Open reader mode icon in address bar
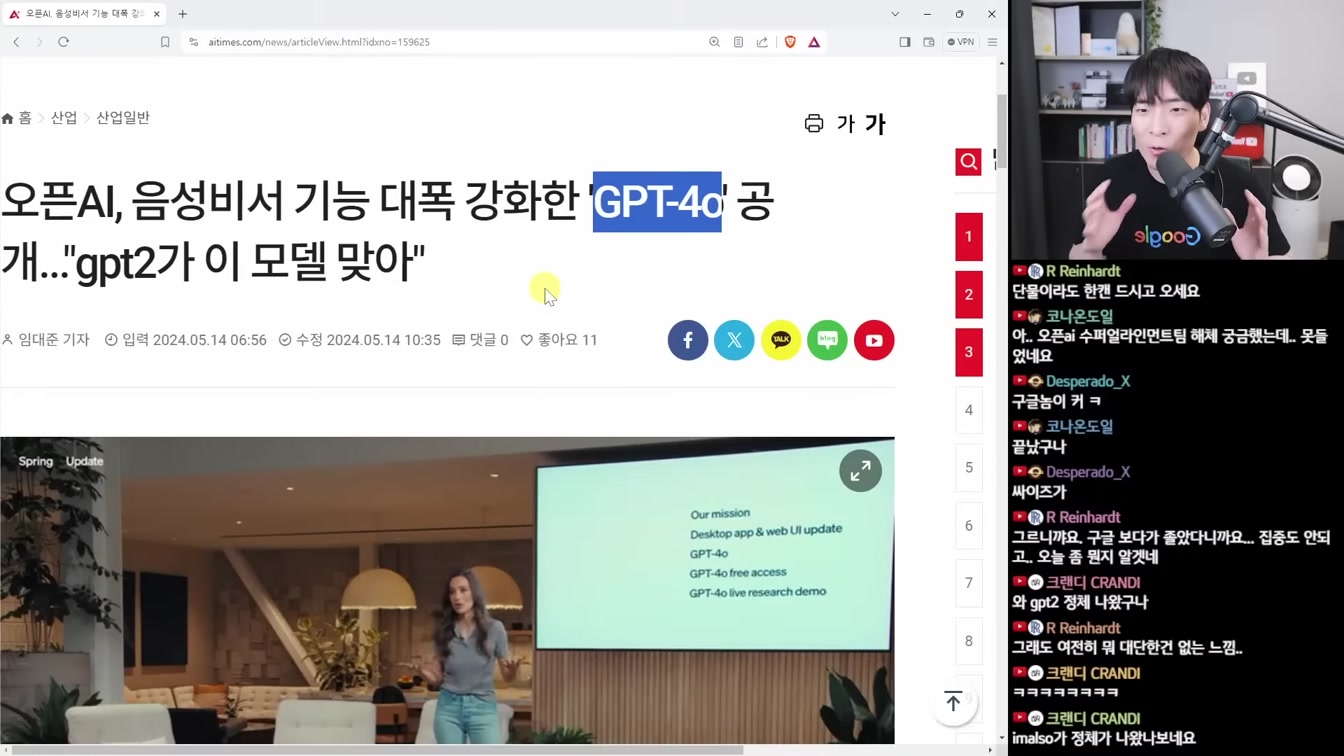 738,42
